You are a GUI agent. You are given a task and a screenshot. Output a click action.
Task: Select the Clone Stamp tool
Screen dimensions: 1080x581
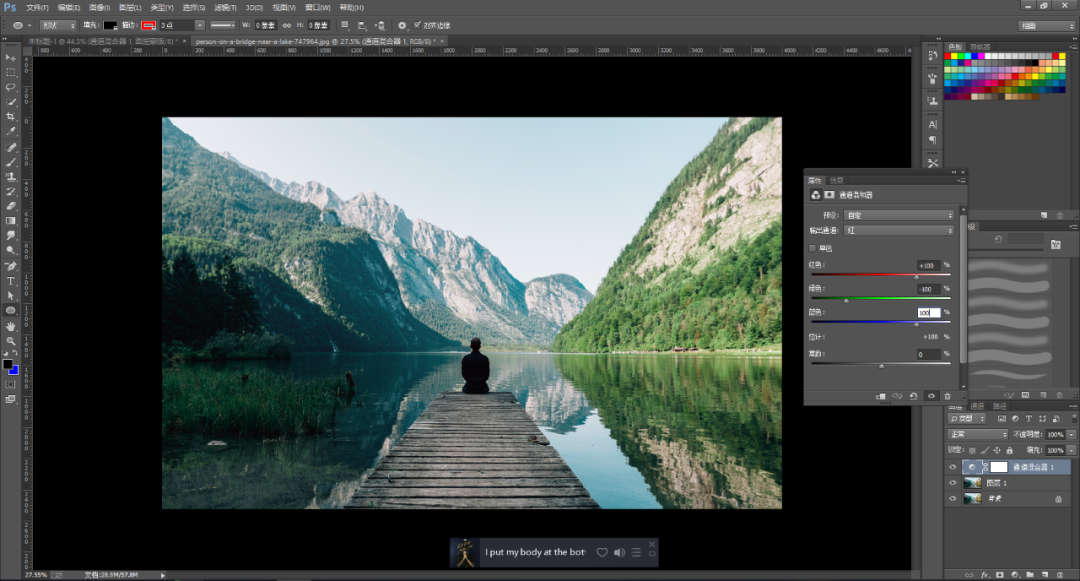[10, 177]
